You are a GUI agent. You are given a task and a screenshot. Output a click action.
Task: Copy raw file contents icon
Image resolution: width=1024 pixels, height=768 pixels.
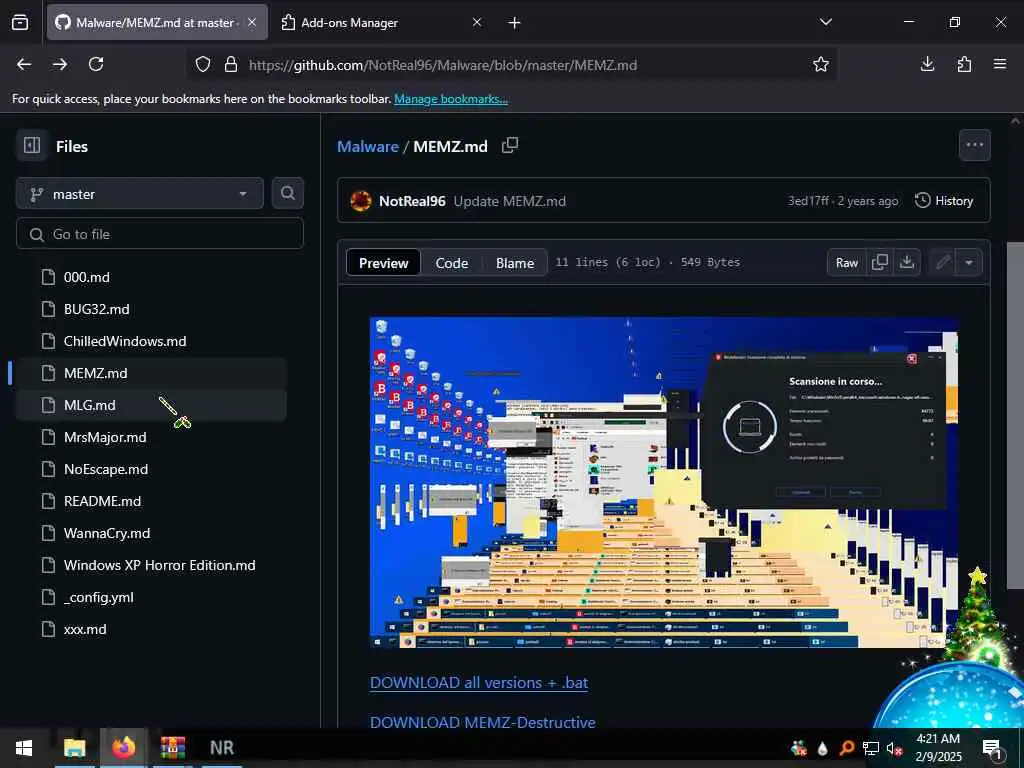880,263
